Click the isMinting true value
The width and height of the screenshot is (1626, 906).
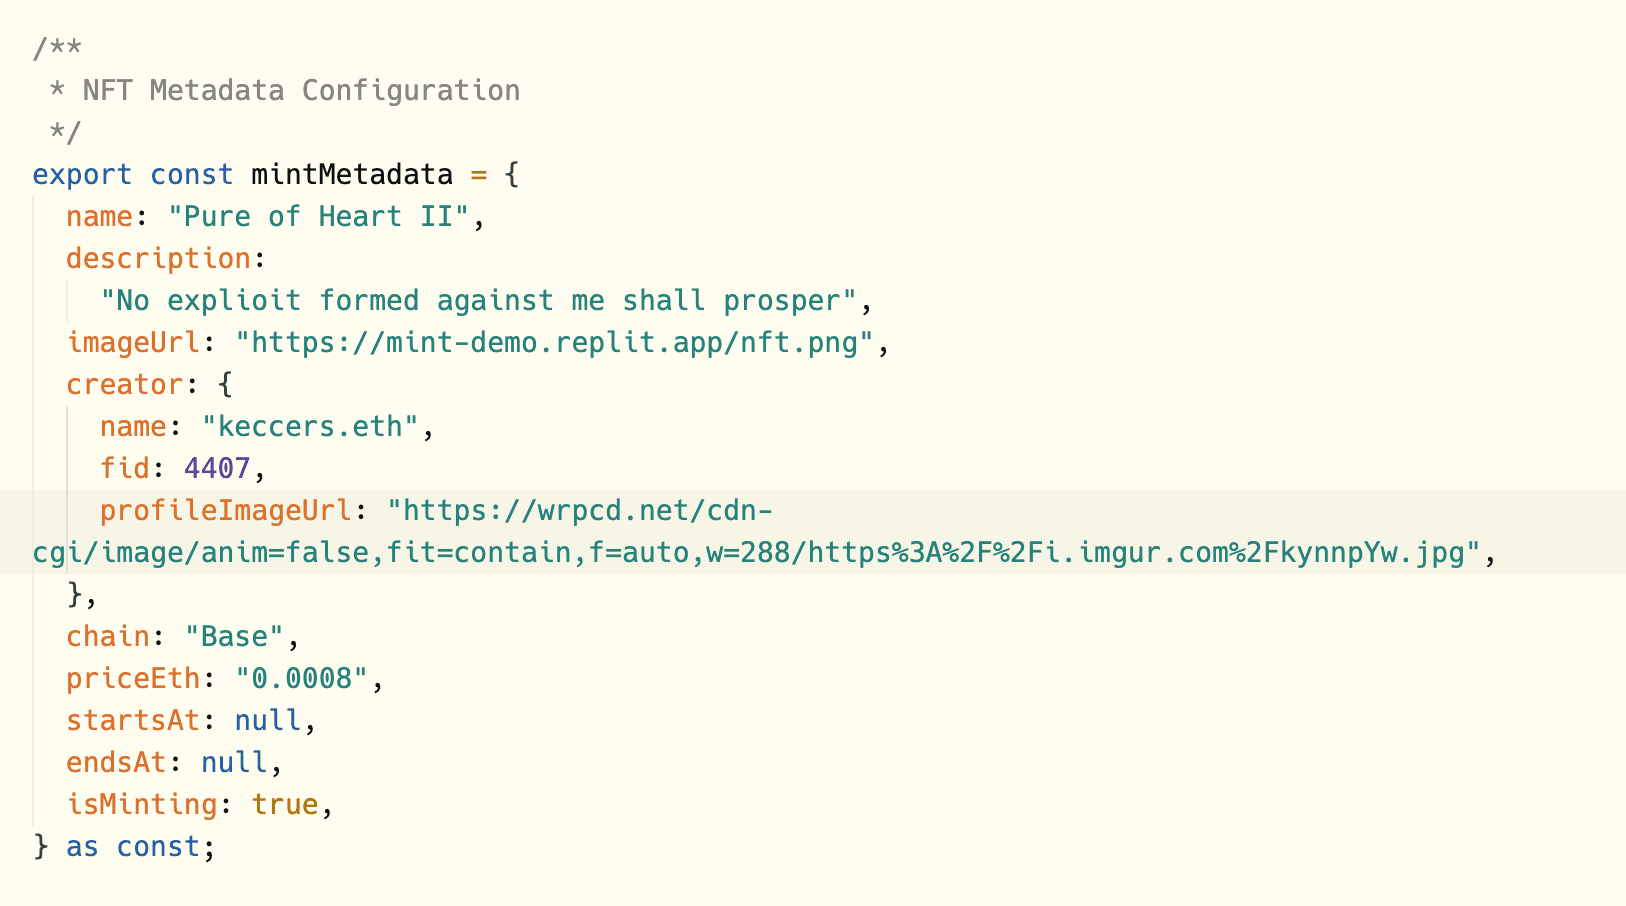(x=285, y=804)
